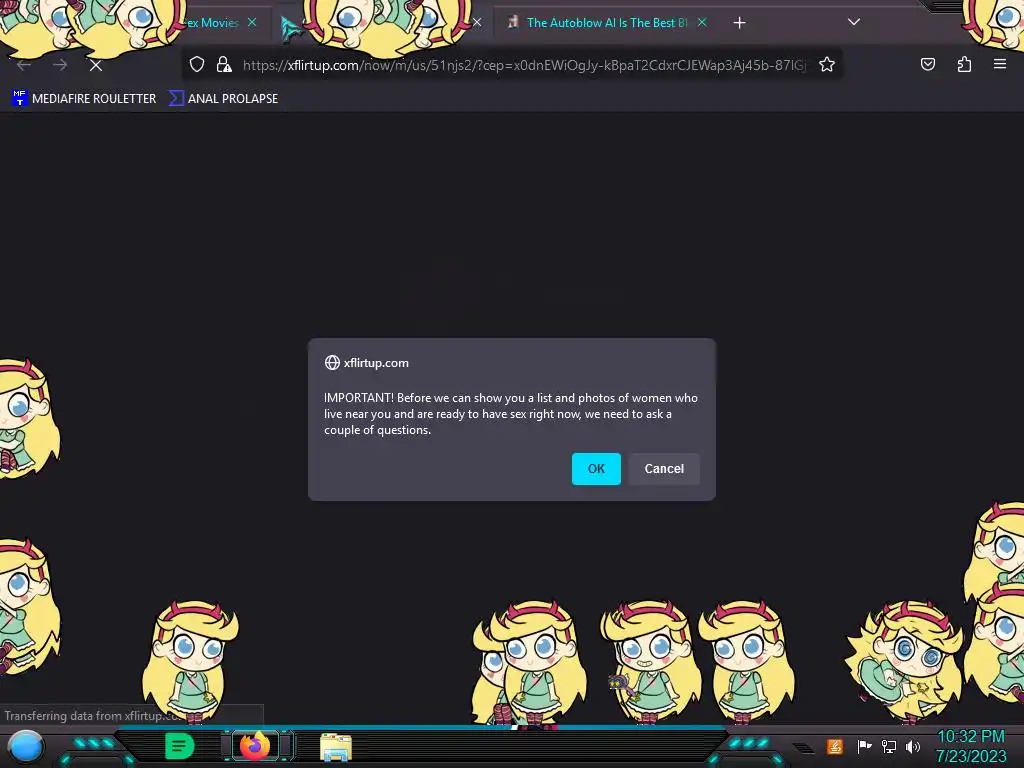Switch to the ex Movies tab
This screenshot has height=768, width=1024.
(x=212, y=23)
